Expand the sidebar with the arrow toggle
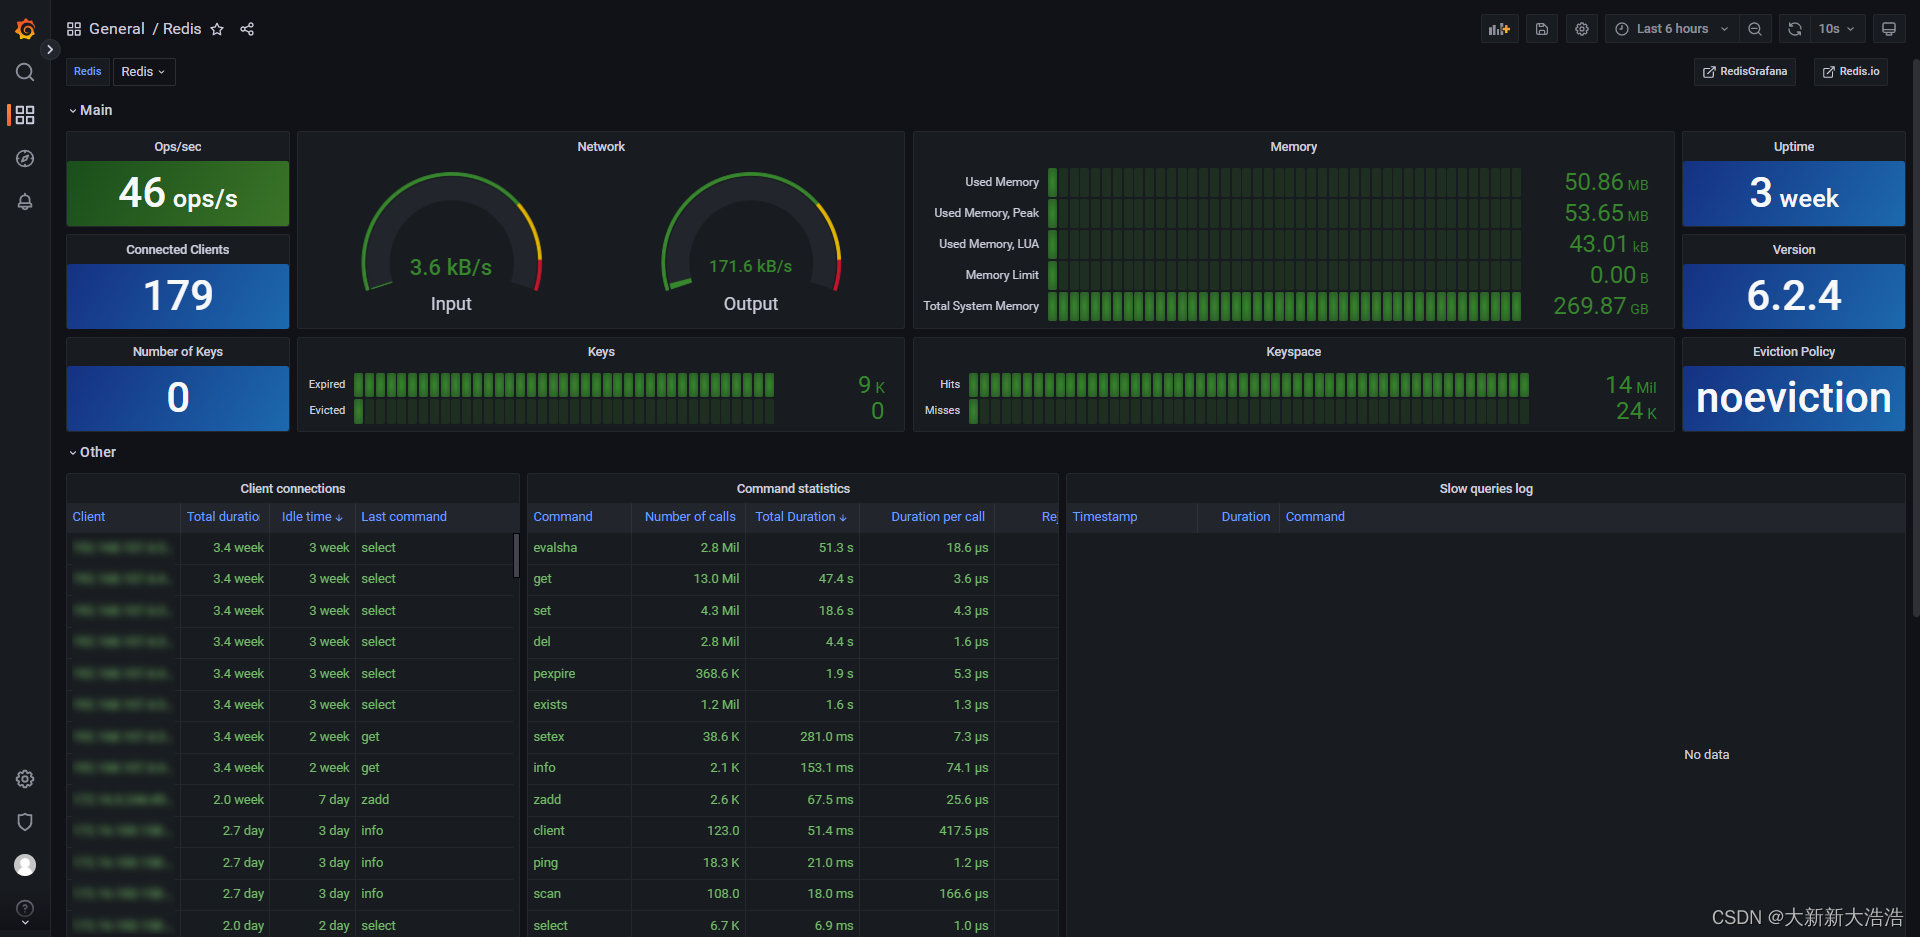The height and width of the screenshot is (937, 1920). pos(50,49)
